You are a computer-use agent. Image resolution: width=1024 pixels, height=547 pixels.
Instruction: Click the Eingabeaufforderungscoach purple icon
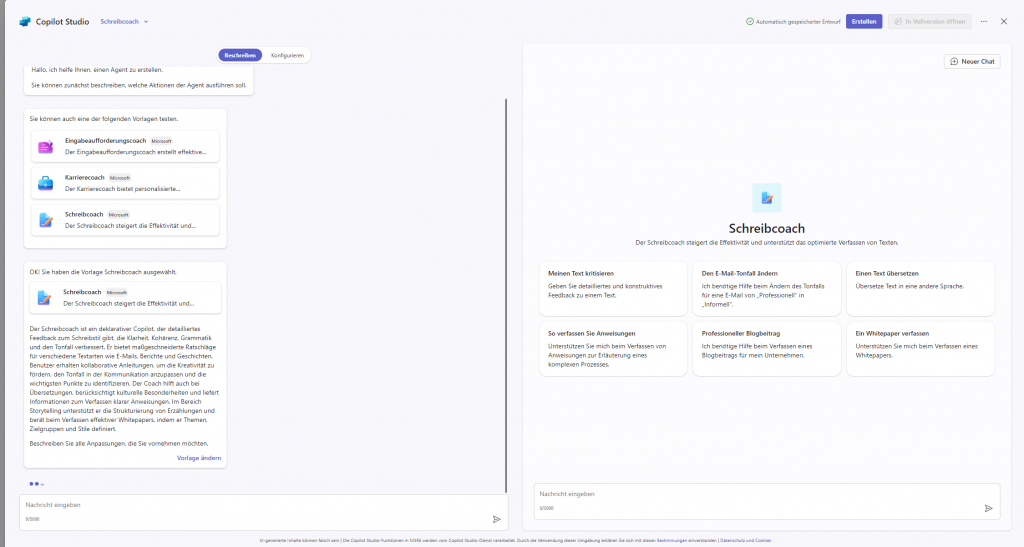pyautogui.click(x=45, y=147)
